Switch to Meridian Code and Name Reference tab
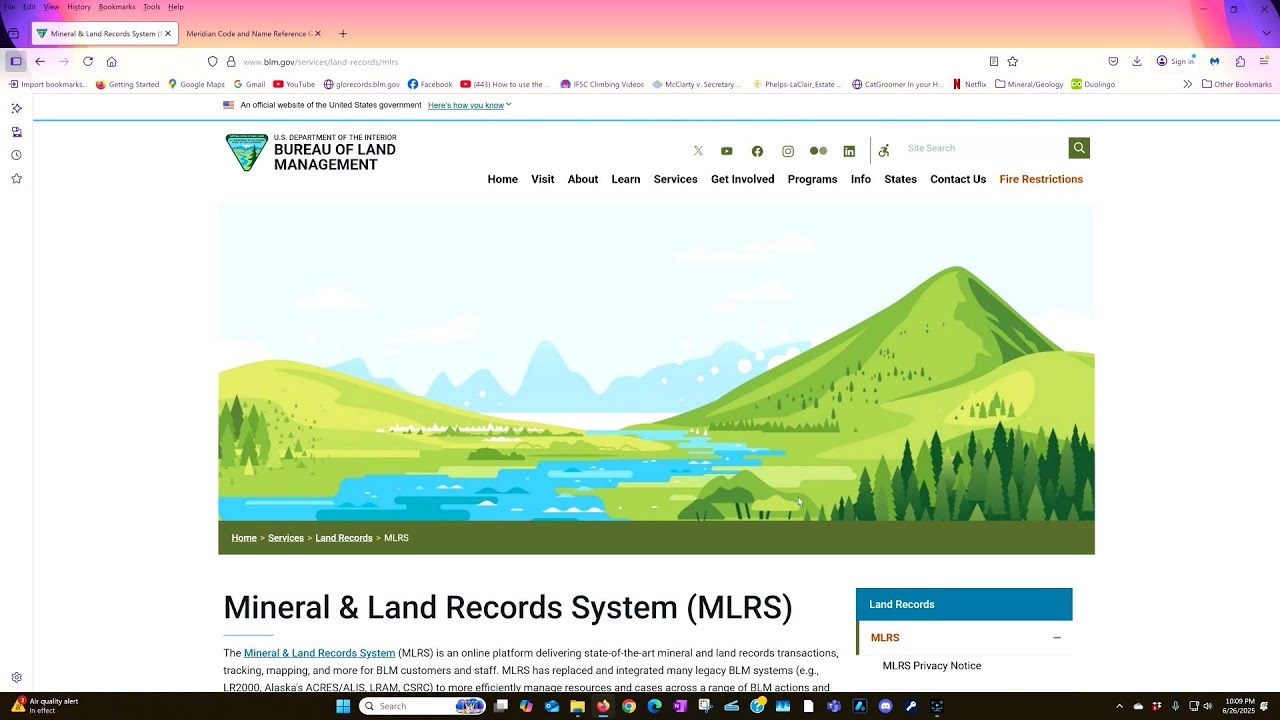 pos(249,33)
